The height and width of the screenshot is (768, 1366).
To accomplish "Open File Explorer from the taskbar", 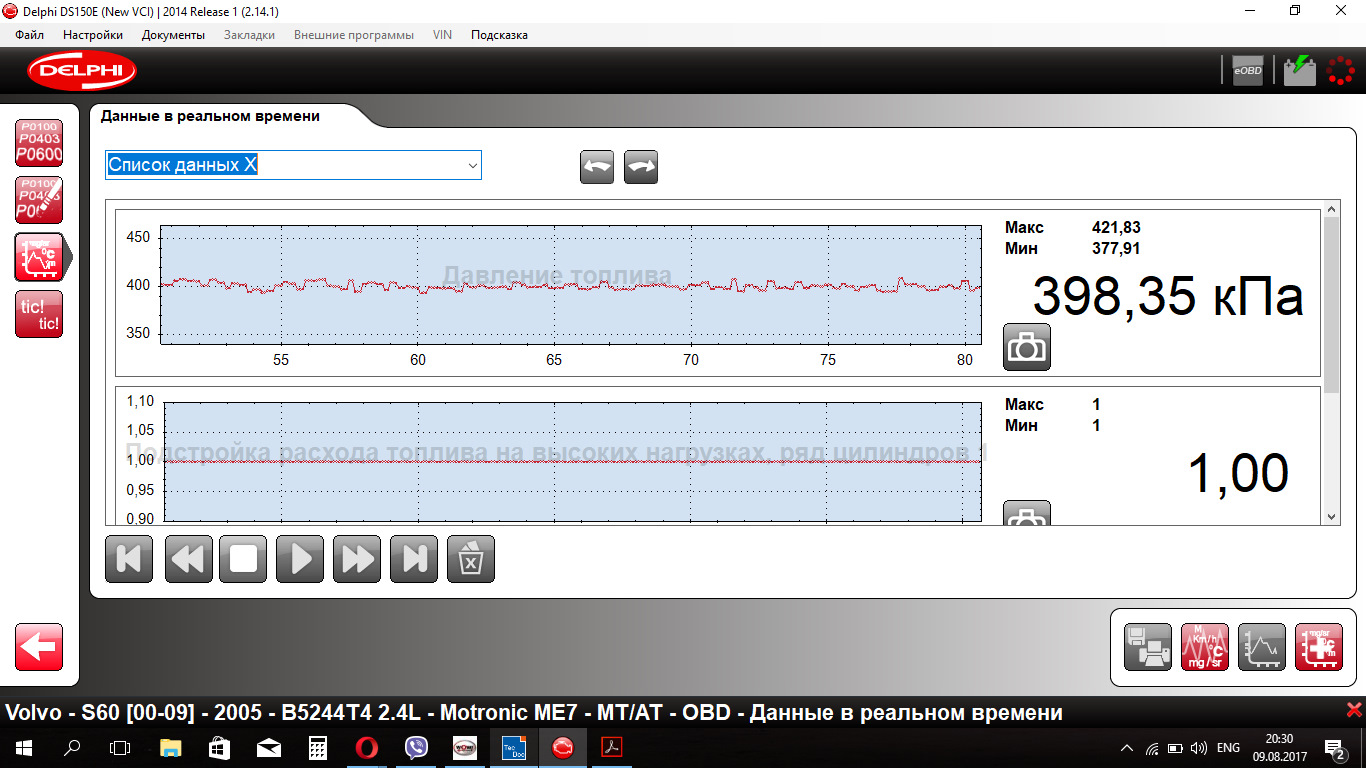I will coord(171,747).
